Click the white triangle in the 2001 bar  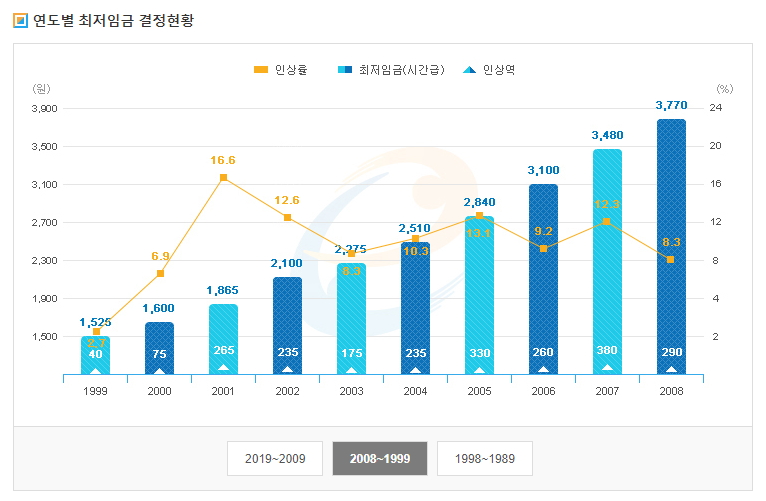point(223,369)
